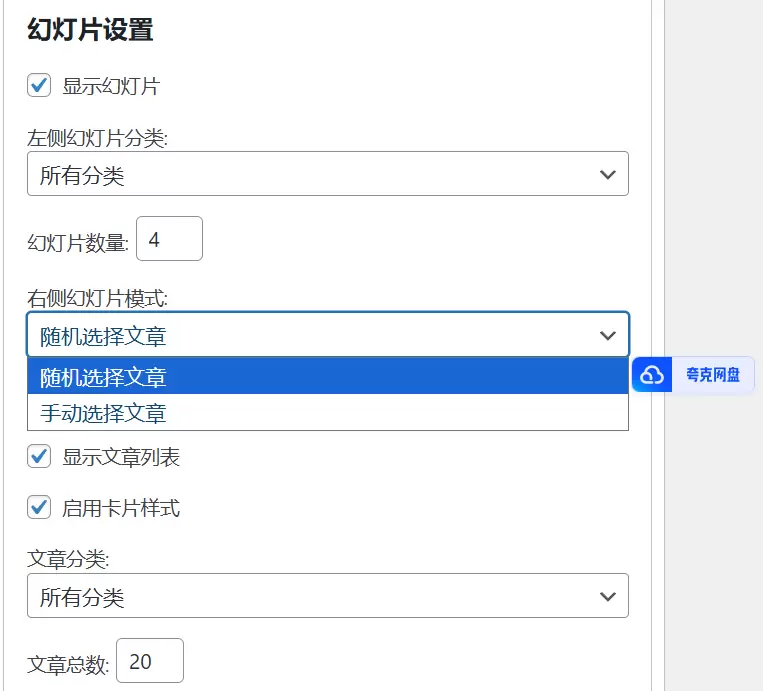Focus the 文章总数 number field
Viewport: 763px width, 691px height.
click(x=150, y=661)
